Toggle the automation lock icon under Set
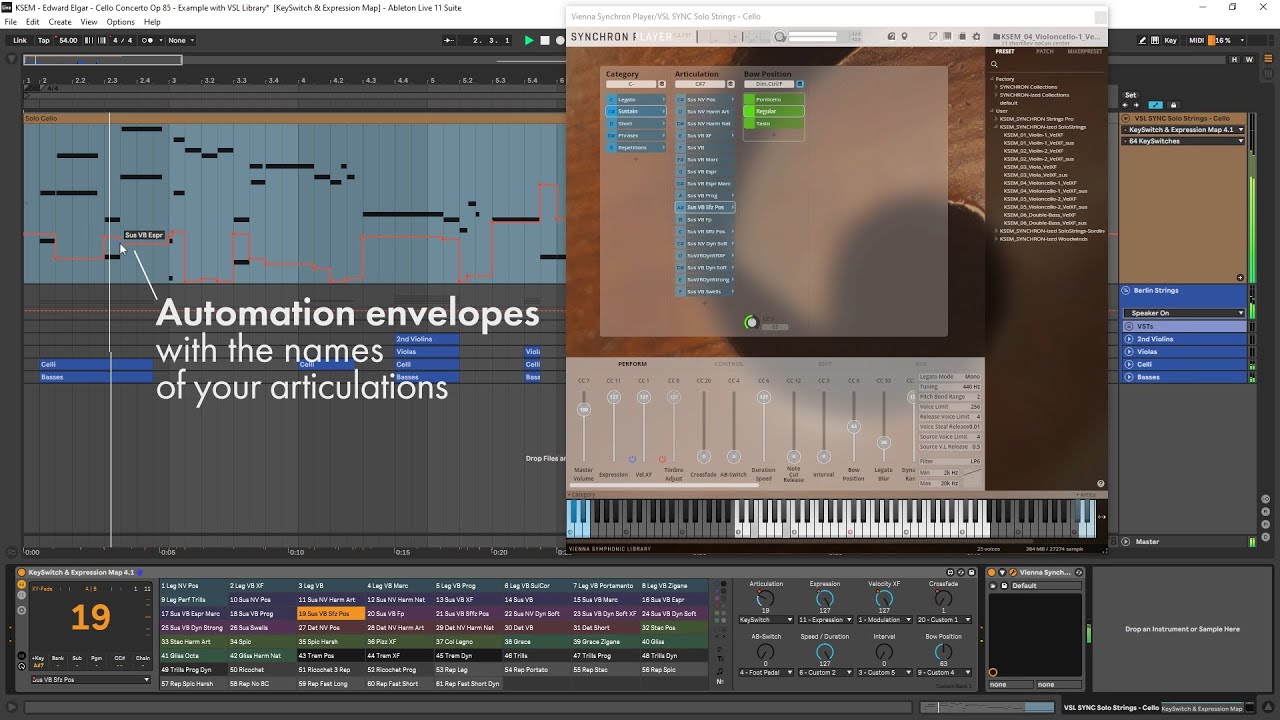The height and width of the screenshot is (720, 1280). point(1171,105)
